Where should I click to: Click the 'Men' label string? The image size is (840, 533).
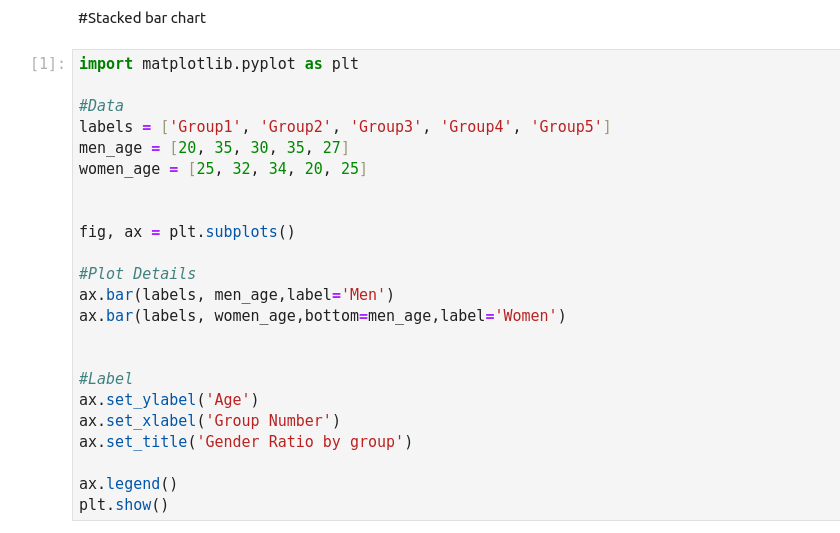pos(363,295)
